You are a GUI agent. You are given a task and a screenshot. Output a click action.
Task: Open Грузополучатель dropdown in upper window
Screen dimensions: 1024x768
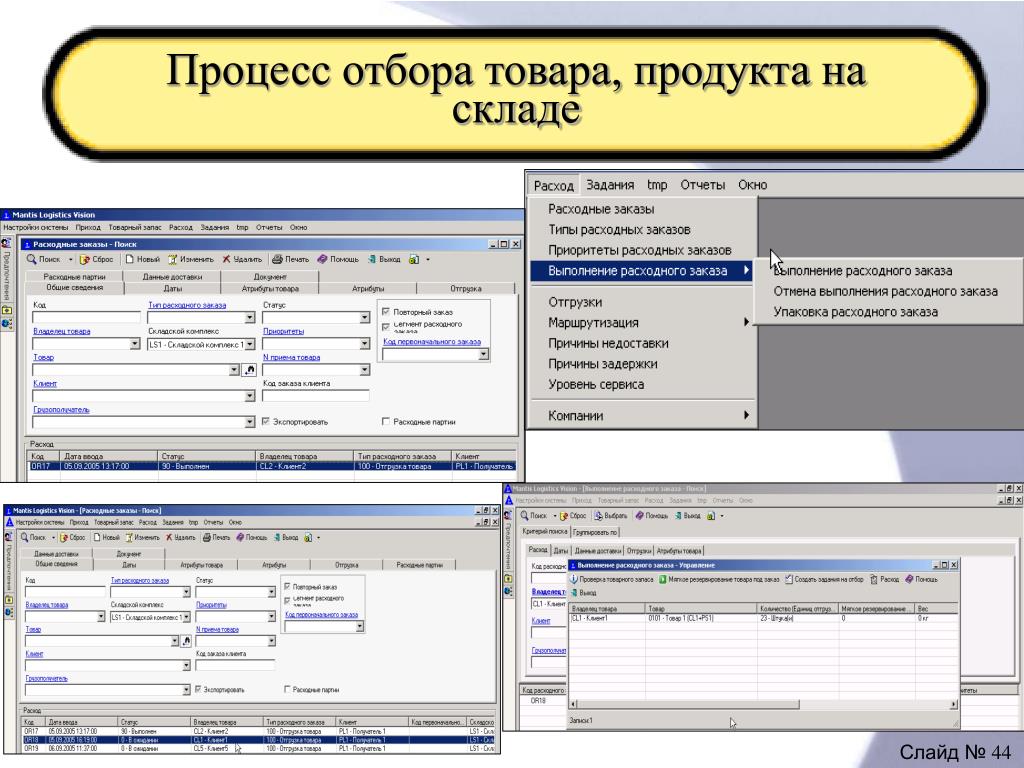[x=249, y=422]
